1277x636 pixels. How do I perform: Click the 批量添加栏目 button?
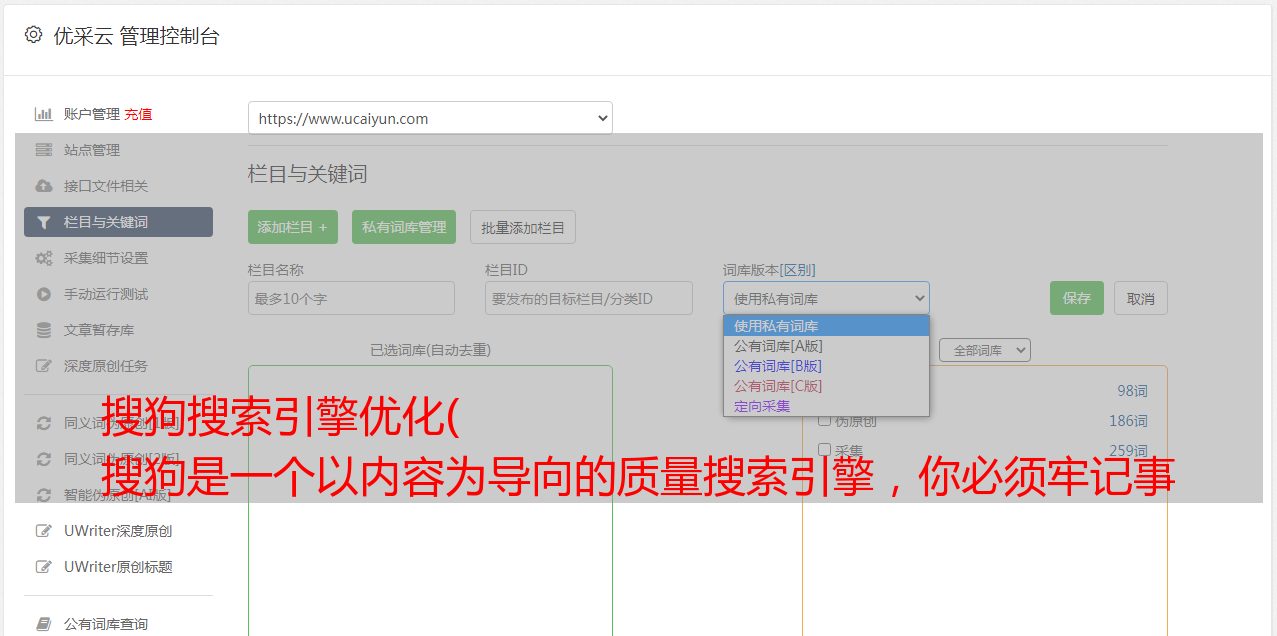point(523,227)
